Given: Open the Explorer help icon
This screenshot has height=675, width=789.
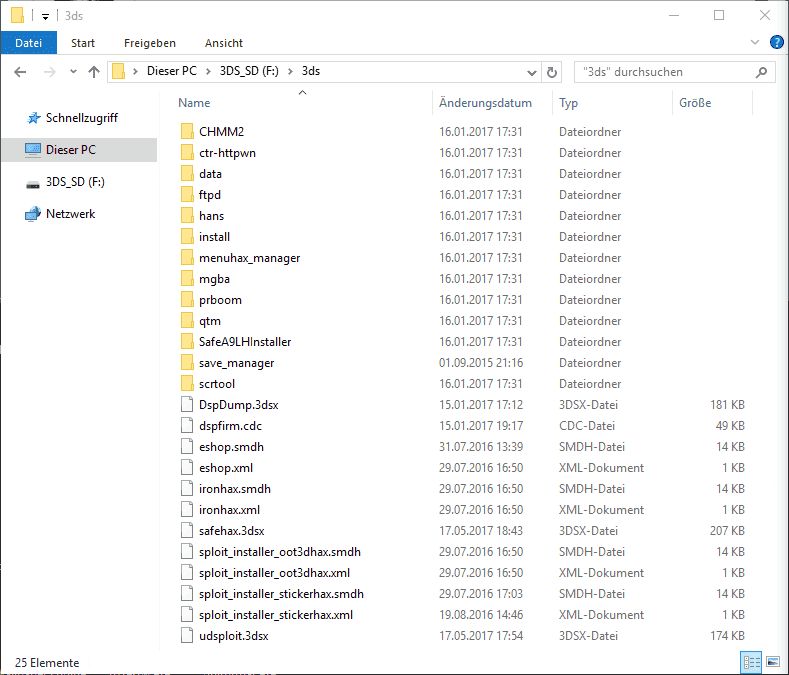Looking at the screenshot, I should coord(776,42).
